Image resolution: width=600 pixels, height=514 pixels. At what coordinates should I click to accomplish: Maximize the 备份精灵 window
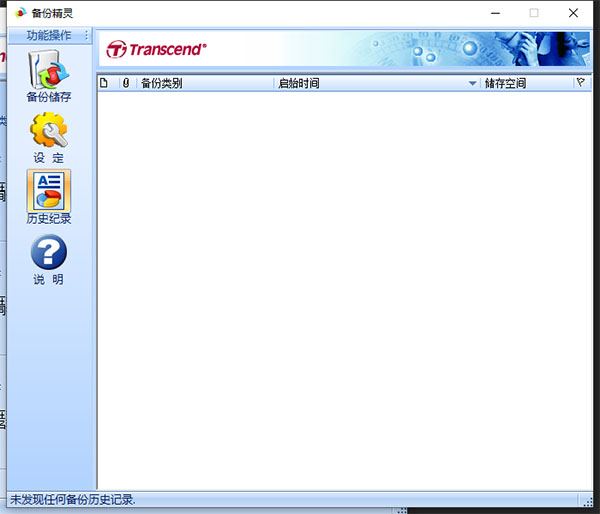533,13
